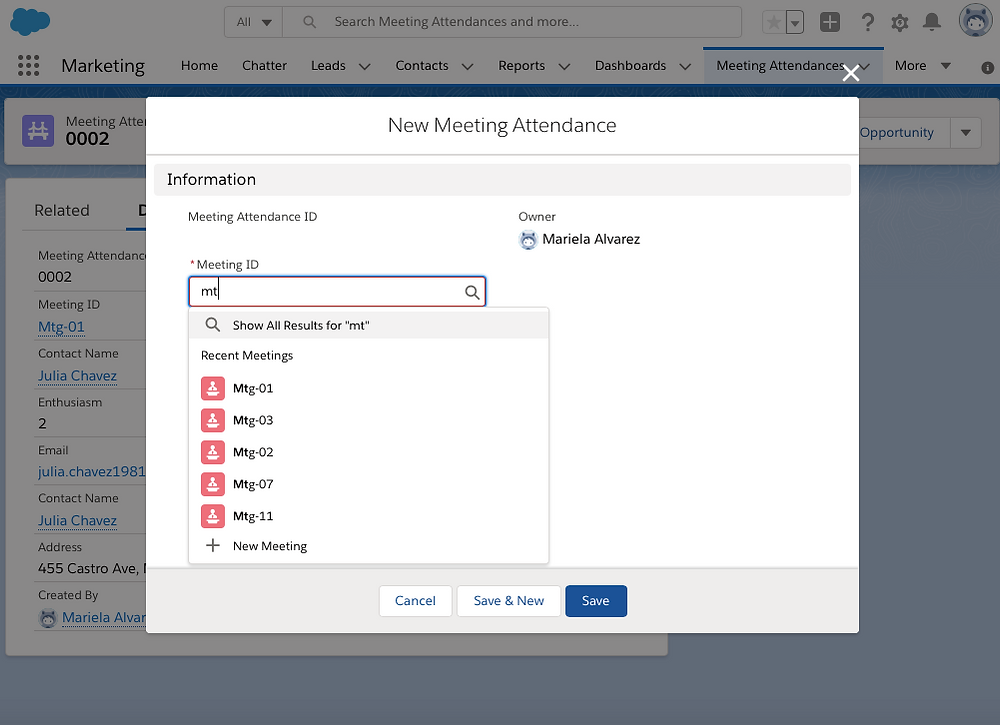Focus the Meeting ID lookup field

click(337, 292)
